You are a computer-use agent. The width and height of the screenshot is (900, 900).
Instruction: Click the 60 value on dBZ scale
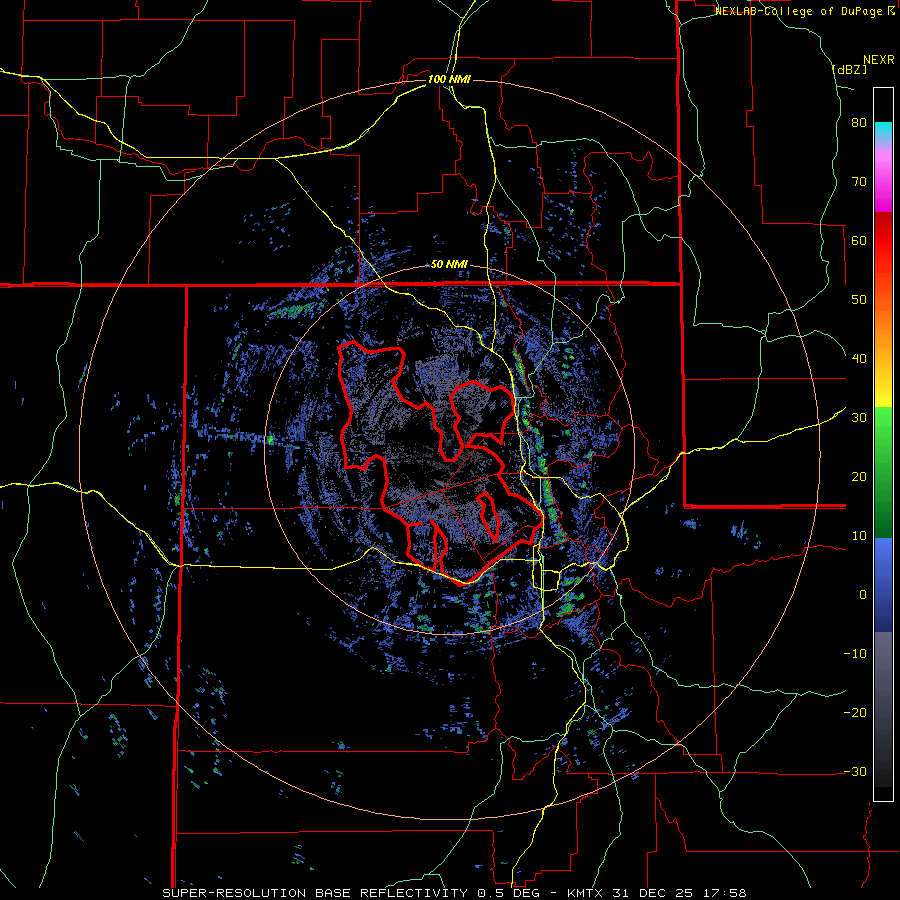click(859, 240)
